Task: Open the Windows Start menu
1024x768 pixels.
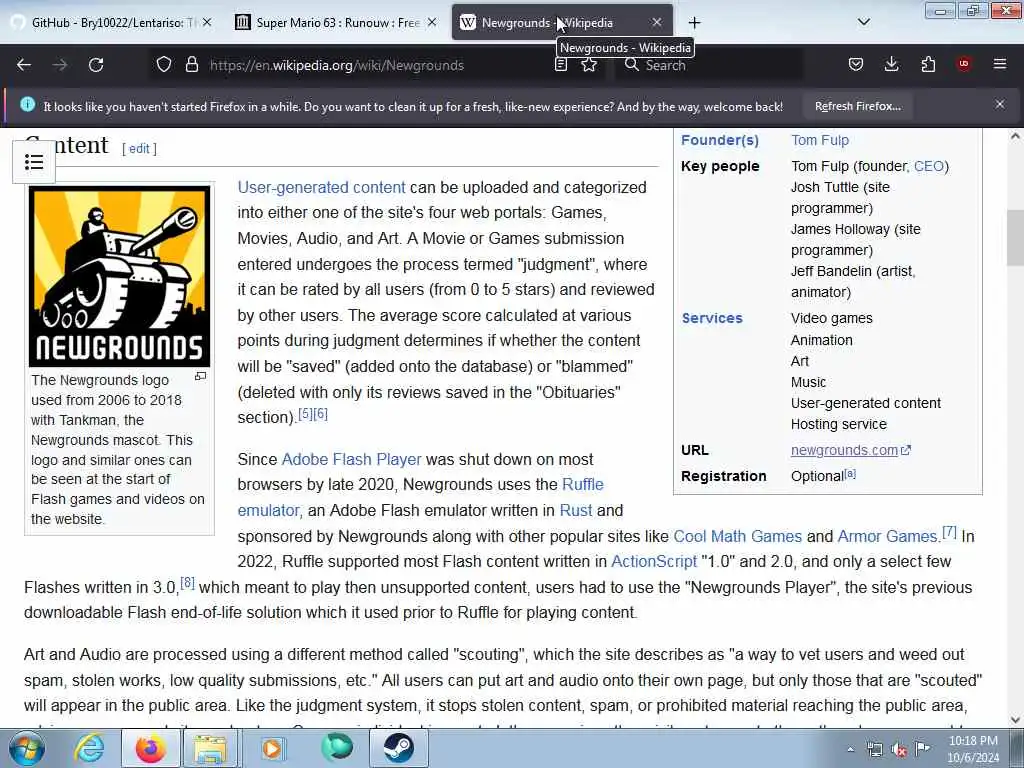Action: click(x=27, y=749)
